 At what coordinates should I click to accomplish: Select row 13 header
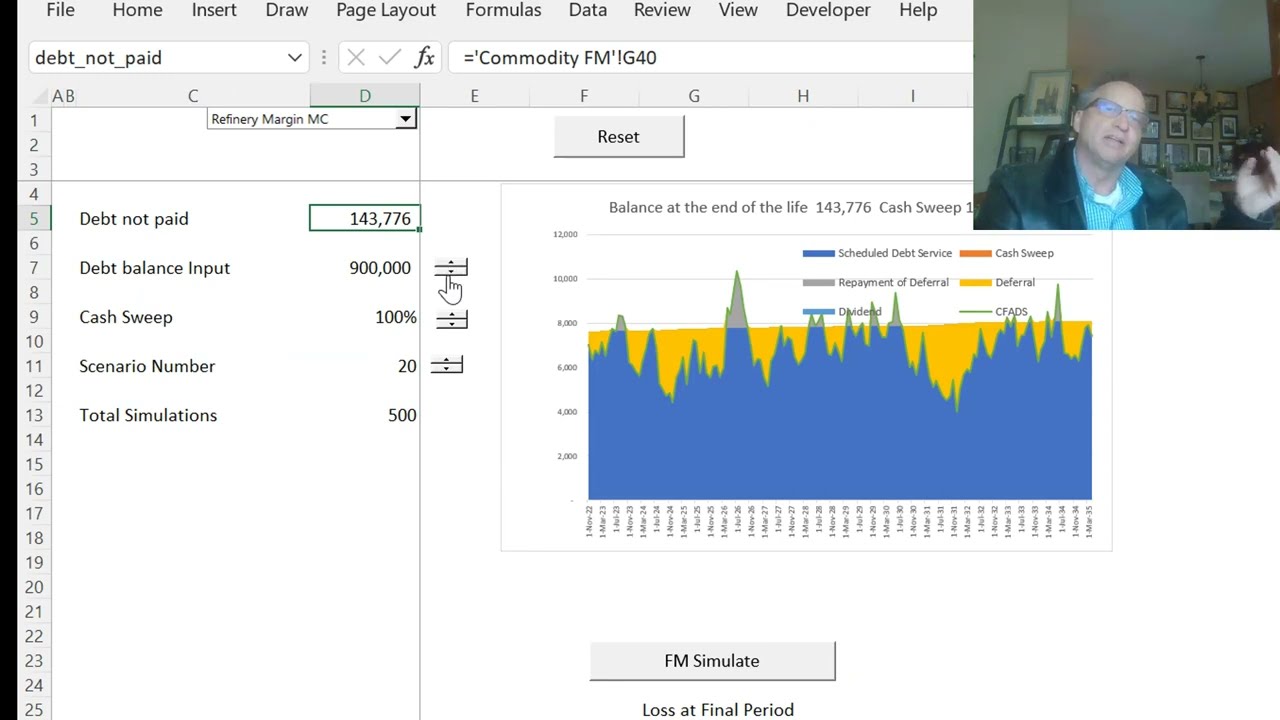point(34,415)
